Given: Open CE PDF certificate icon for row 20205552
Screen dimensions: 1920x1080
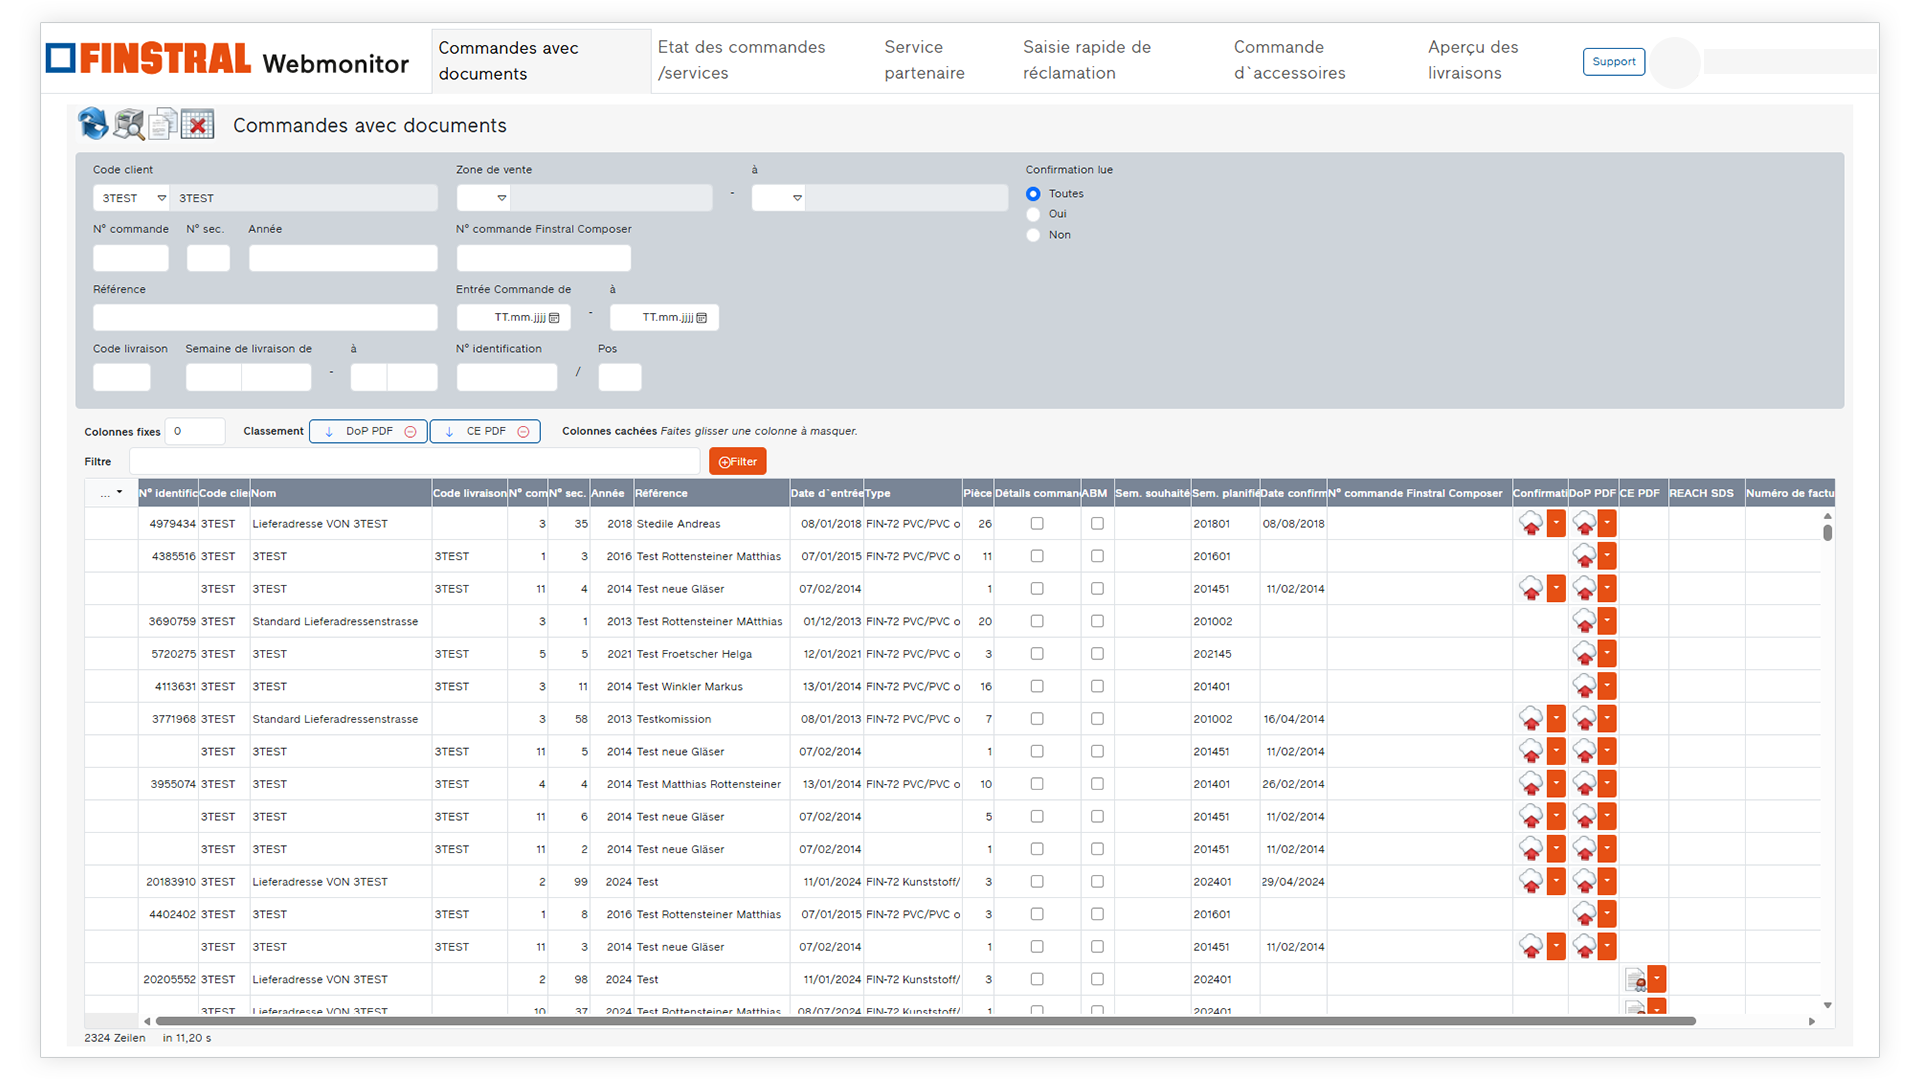Looking at the screenshot, I should point(1635,979).
